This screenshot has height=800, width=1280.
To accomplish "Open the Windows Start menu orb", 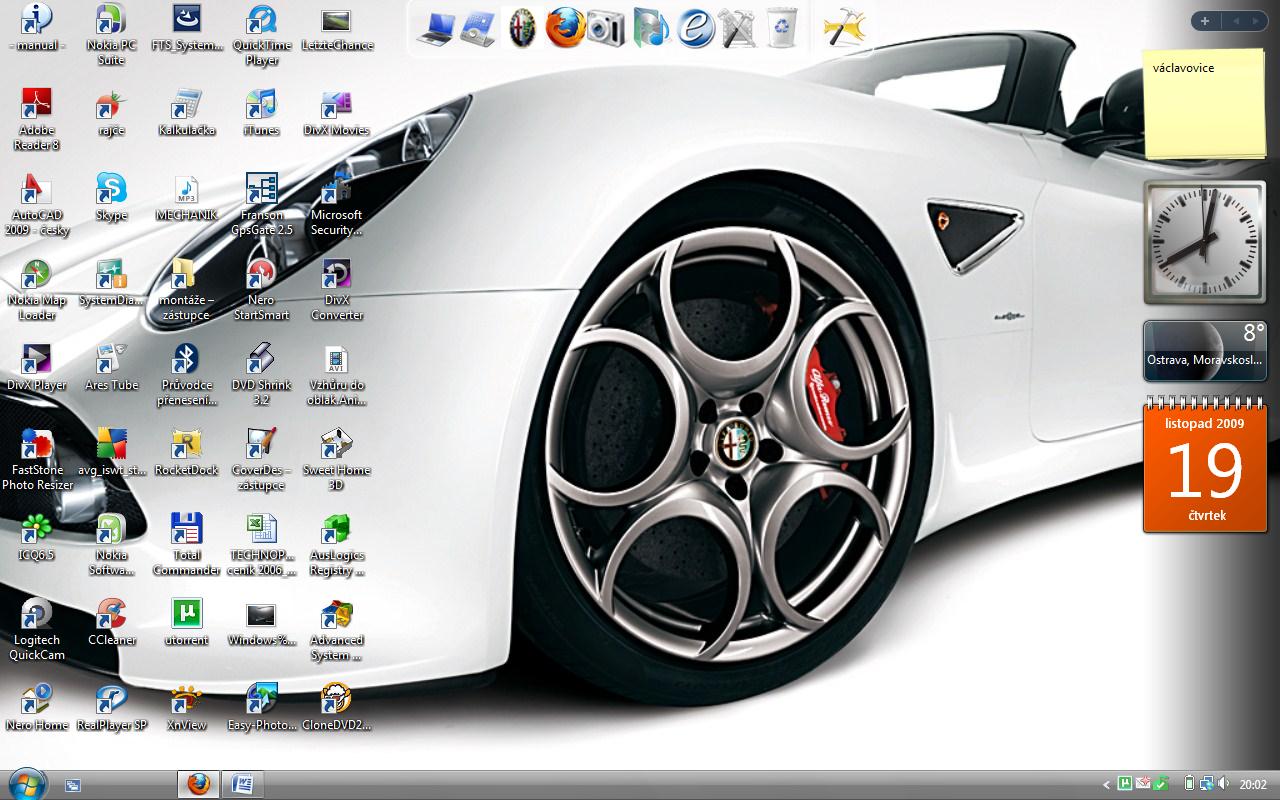I will click(26, 784).
